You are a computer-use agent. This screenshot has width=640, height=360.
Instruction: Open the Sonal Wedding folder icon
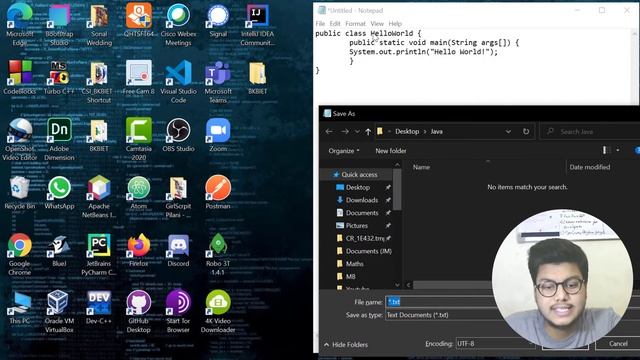(99, 24)
